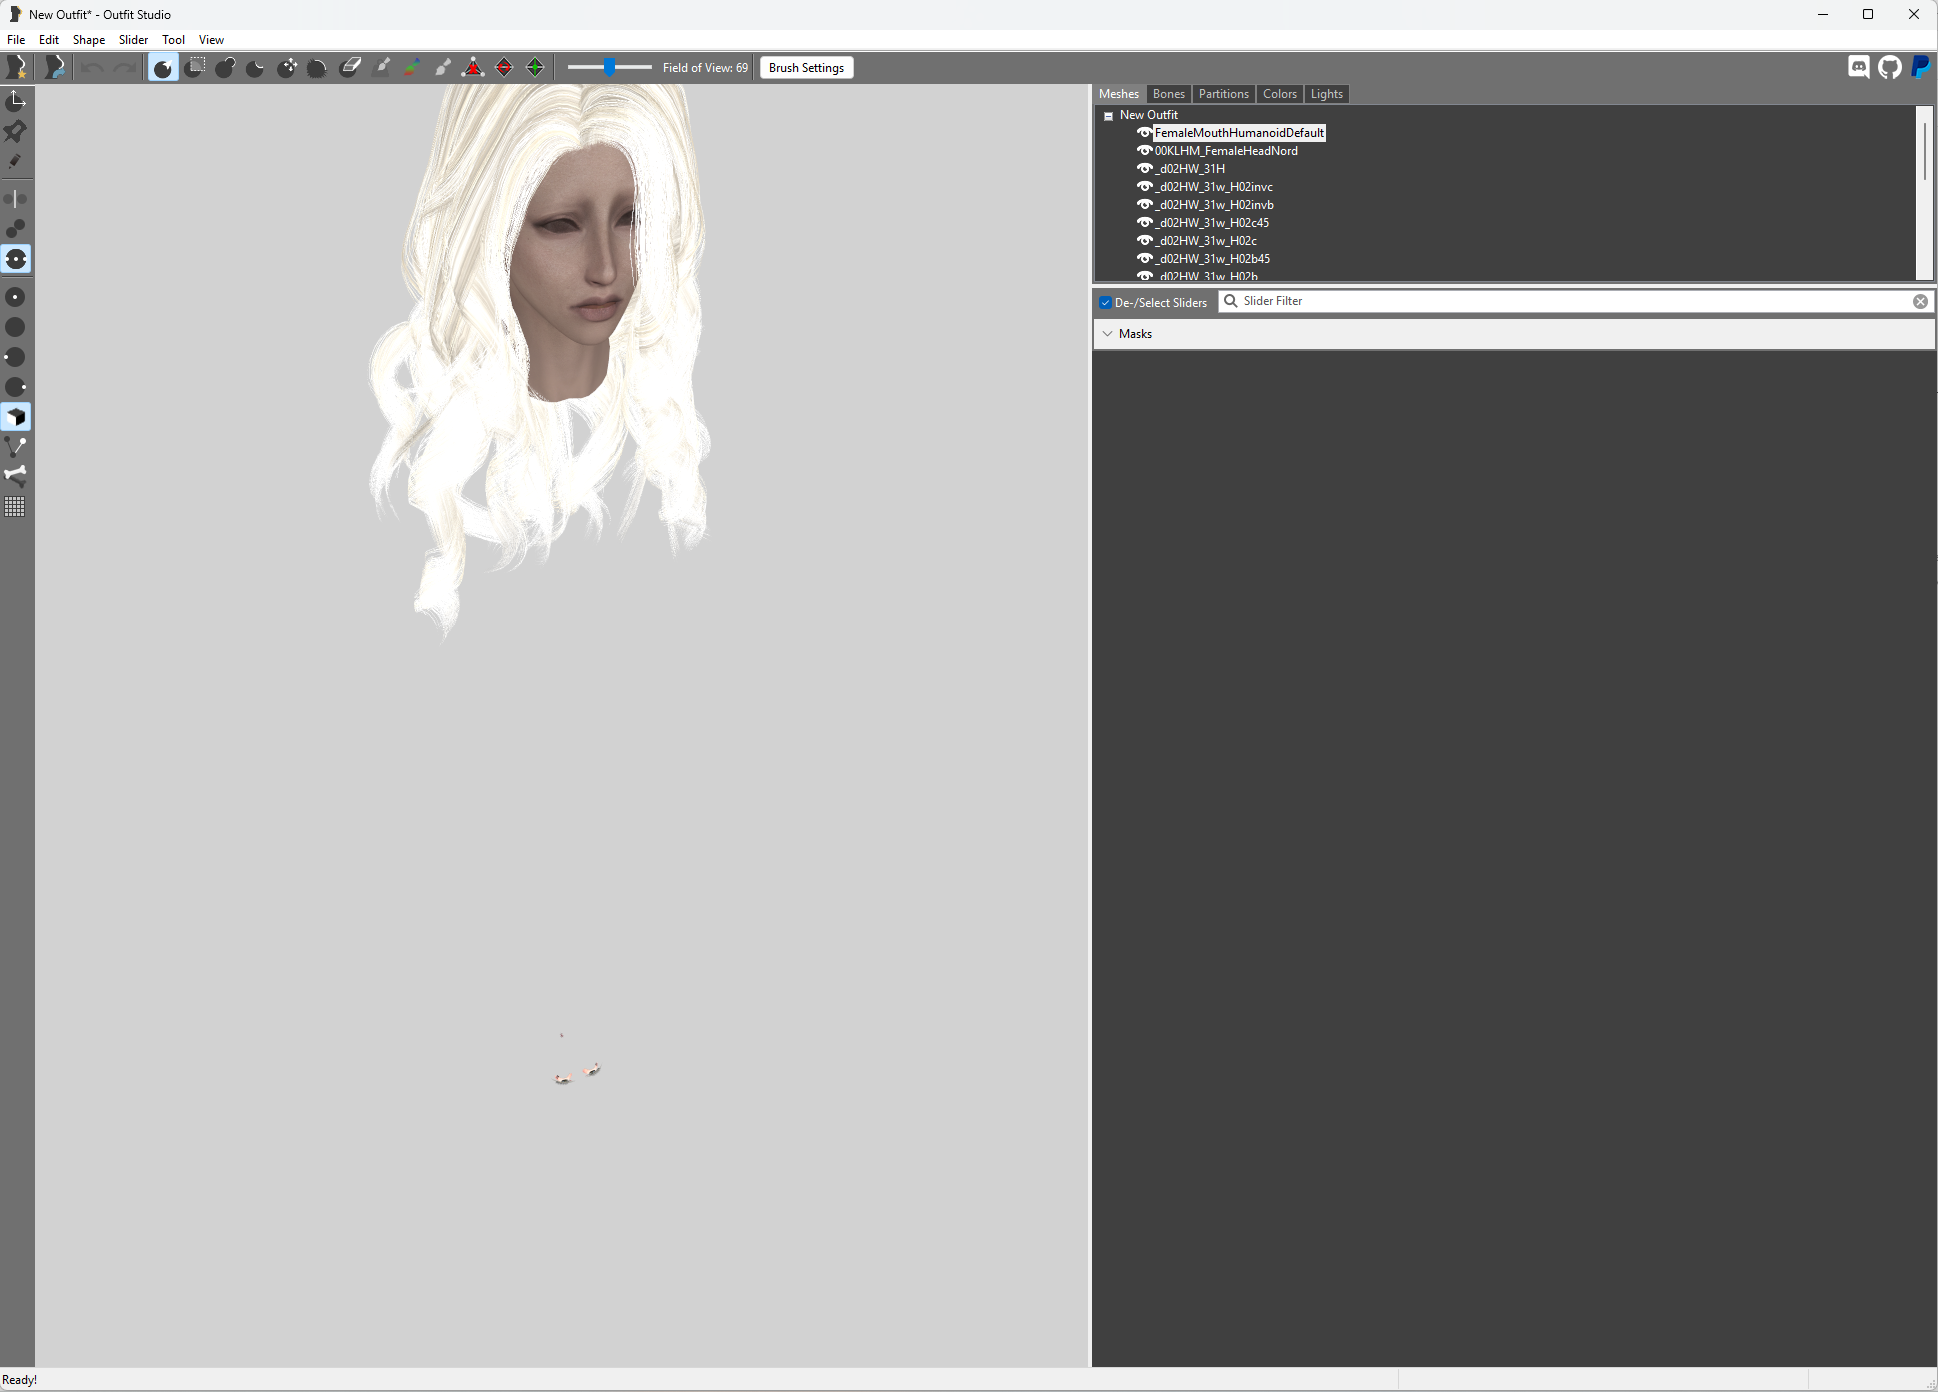Select the Mask brush tool
This screenshot has width=1938, height=1392.
195,67
